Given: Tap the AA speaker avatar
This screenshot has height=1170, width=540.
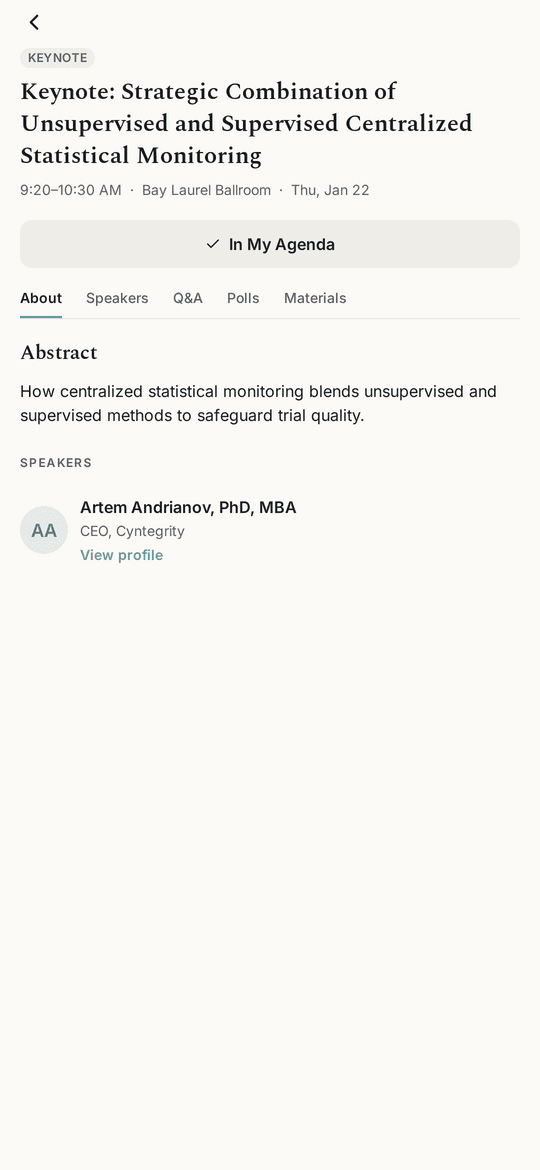Looking at the screenshot, I should pos(44,530).
